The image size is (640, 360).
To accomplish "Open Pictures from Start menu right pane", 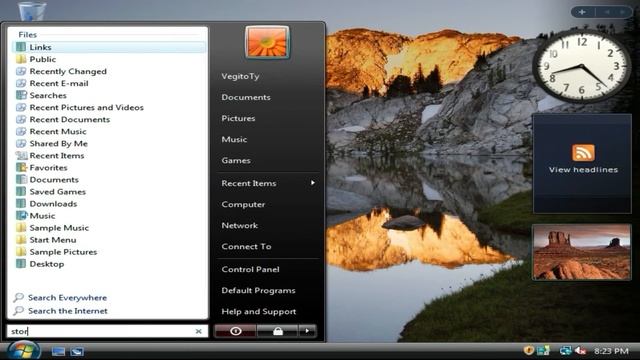I will (238, 118).
